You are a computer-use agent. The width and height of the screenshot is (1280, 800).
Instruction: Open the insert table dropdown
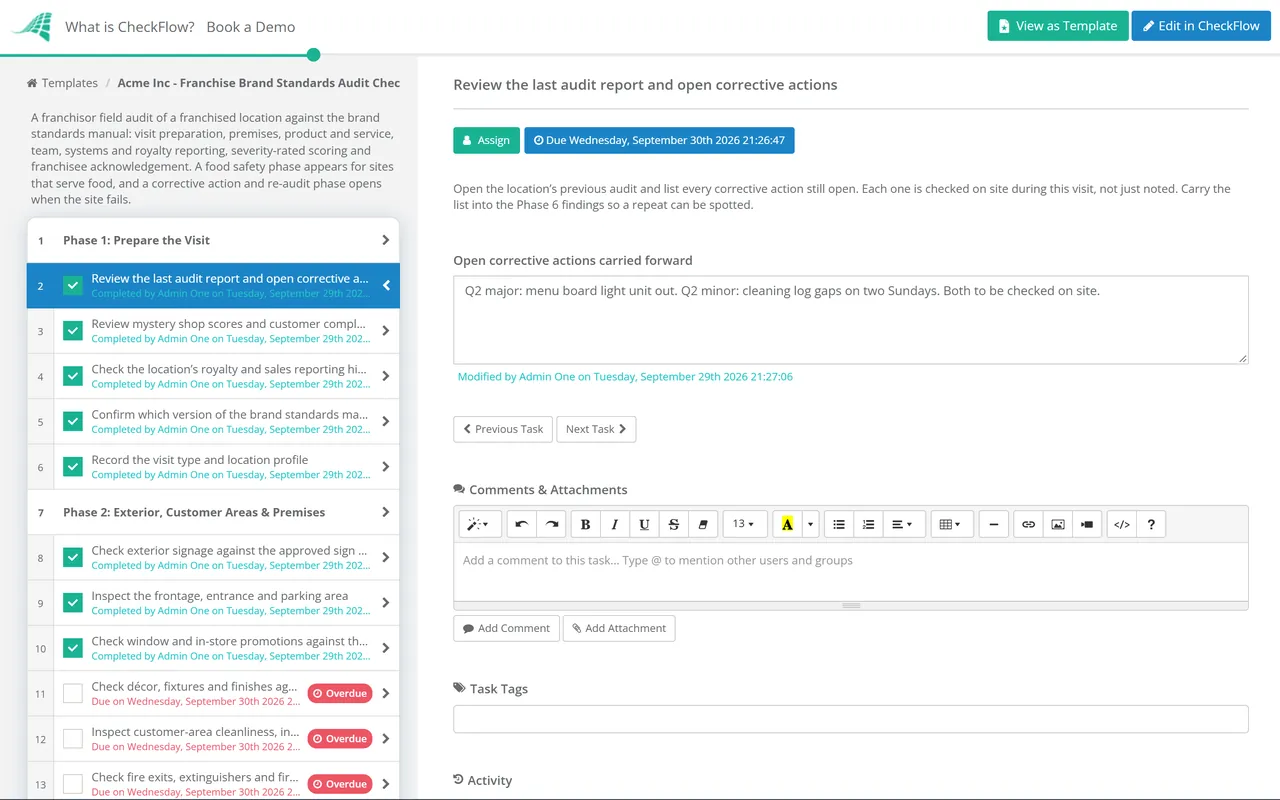[x=951, y=524]
